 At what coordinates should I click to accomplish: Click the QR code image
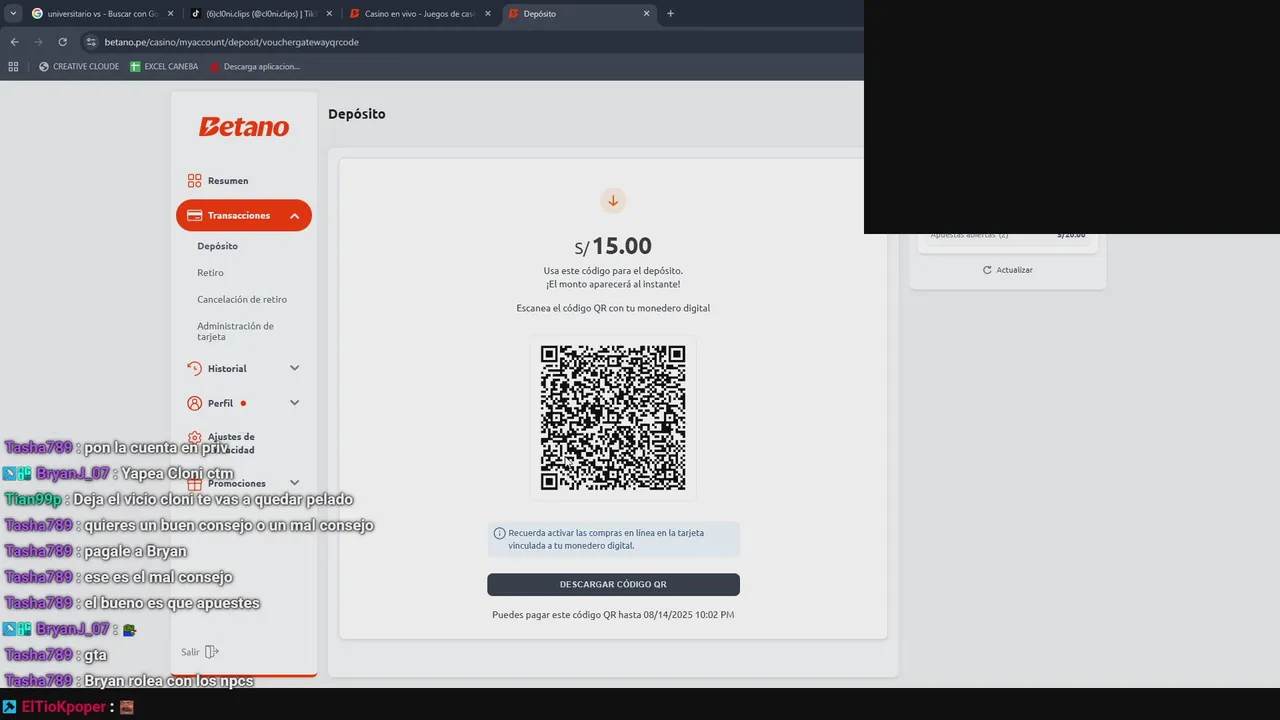613,417
